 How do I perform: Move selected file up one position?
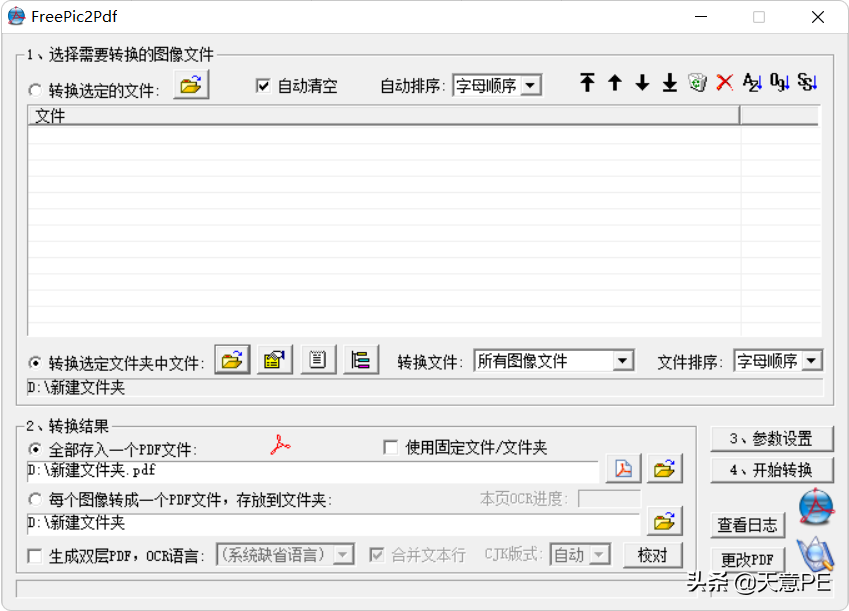pos(615,82)
